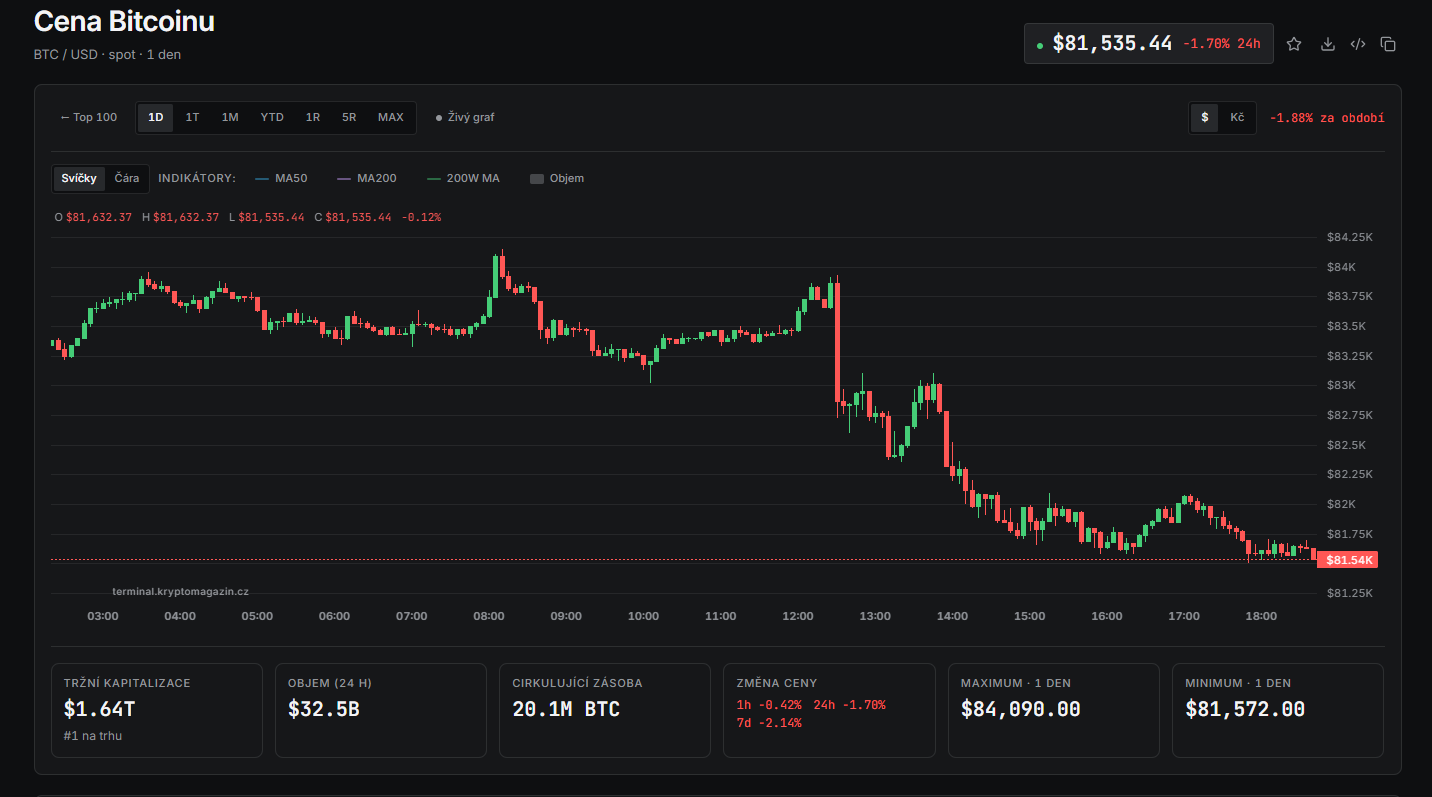Switch currency to Kč
The height and width of the screenshot is (797, 1432).
[1237, 117]
